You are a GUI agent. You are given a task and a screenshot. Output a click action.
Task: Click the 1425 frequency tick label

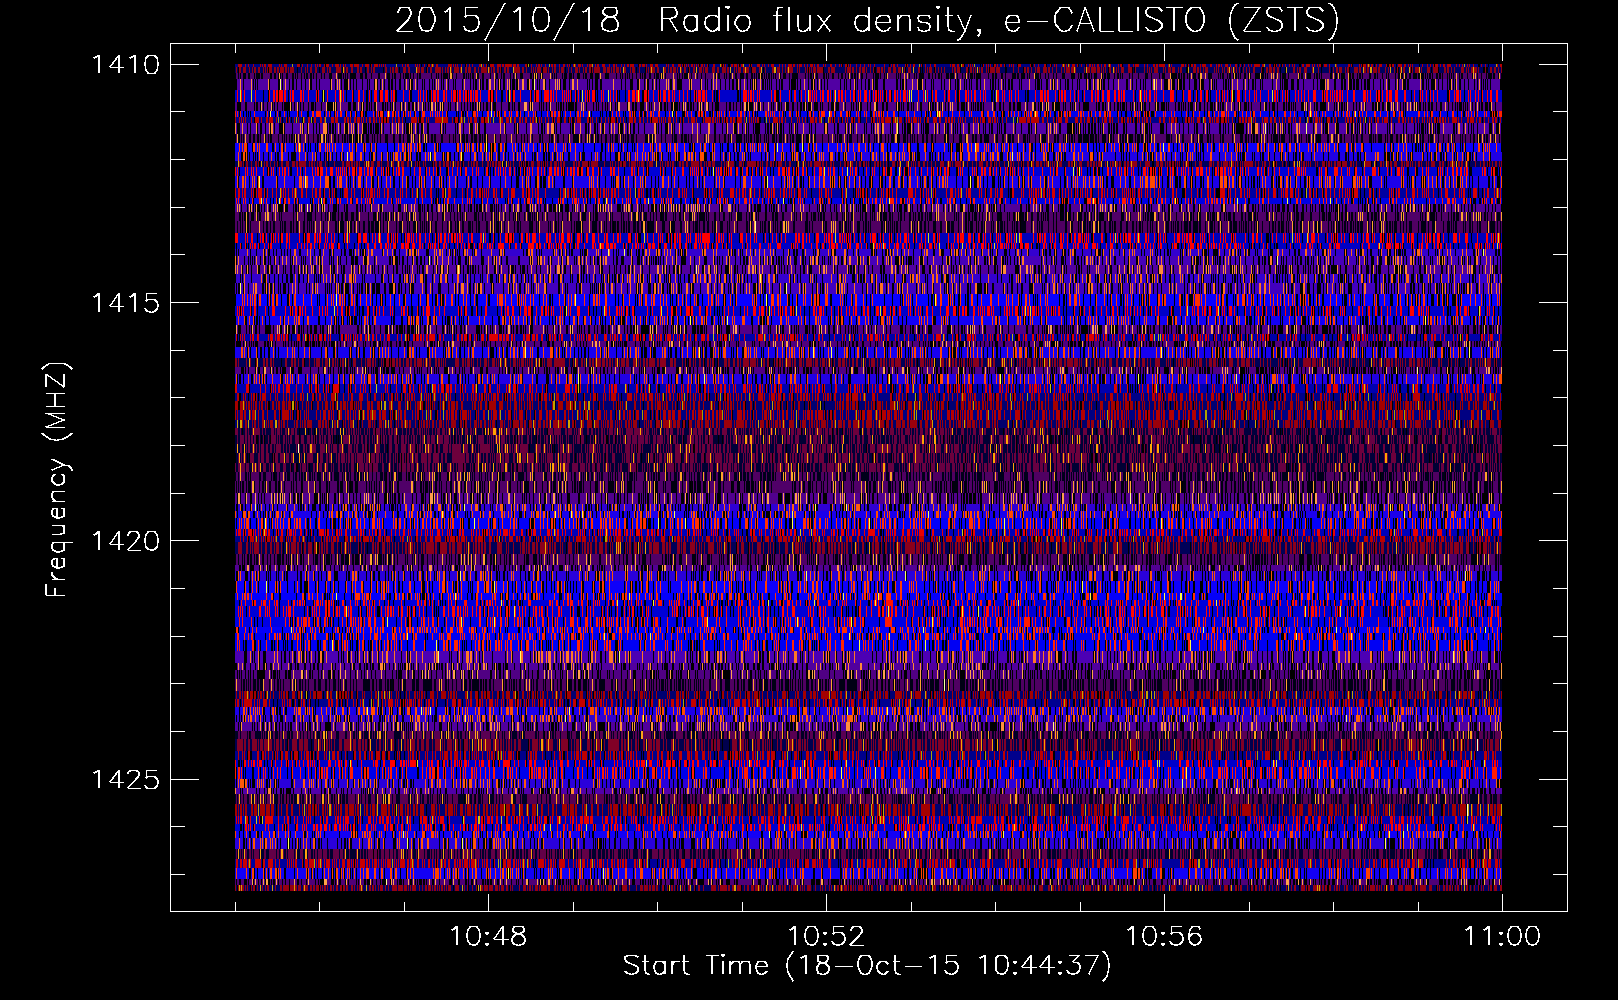coord(125,779)
